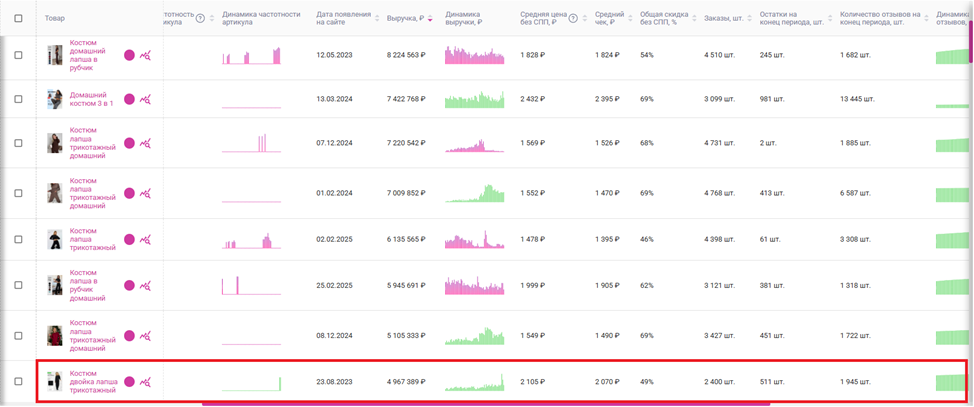Image resolution: width=974 pixels, height=407 pixels.
Task: Sort by the Заказы, шт. column arrows
Action: point(748,19)
